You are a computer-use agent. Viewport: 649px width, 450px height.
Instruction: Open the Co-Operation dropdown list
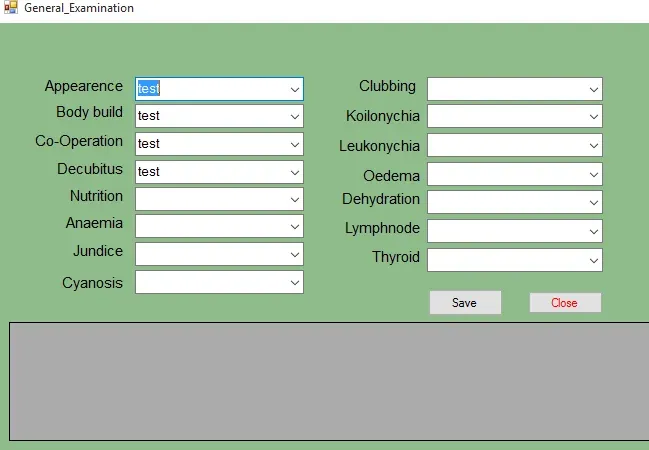point(295,144)
